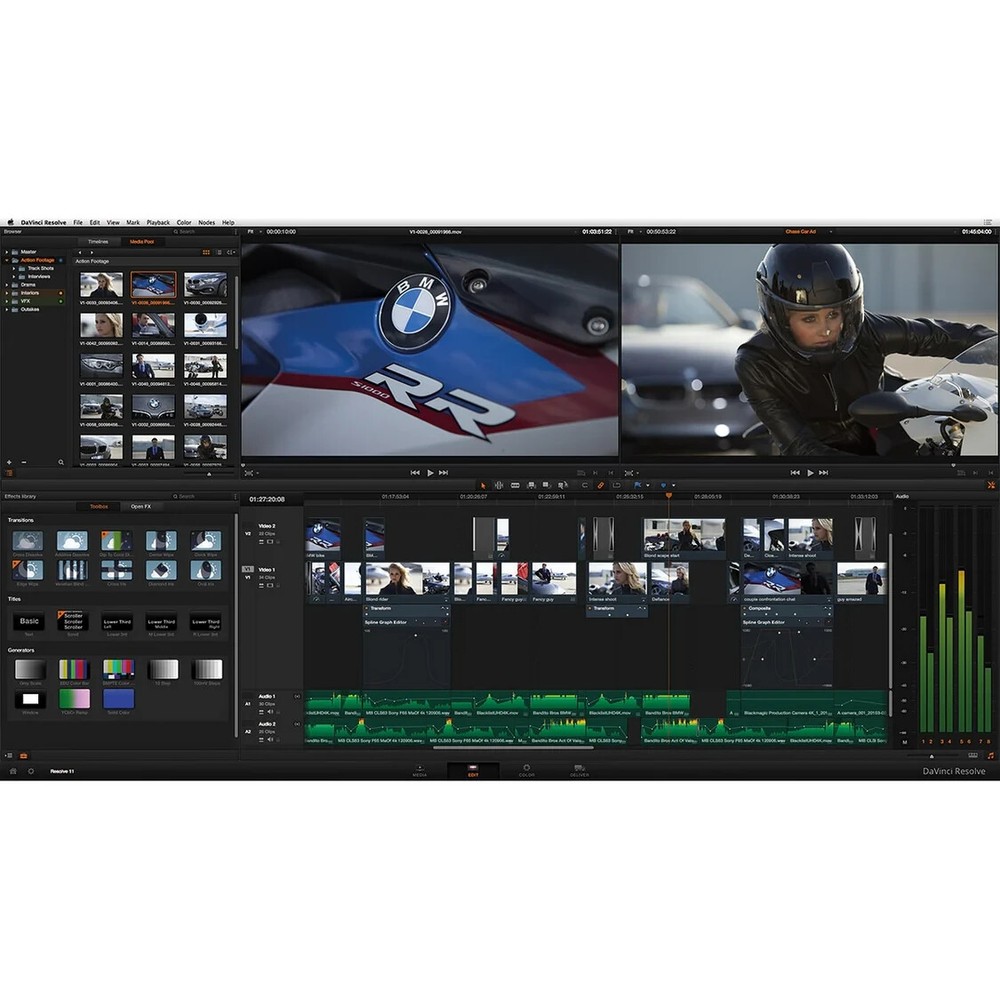Switch Media Pool to thumbnail grid view
Viewport: 1000px width, 1000px height.
click(206, 252)
